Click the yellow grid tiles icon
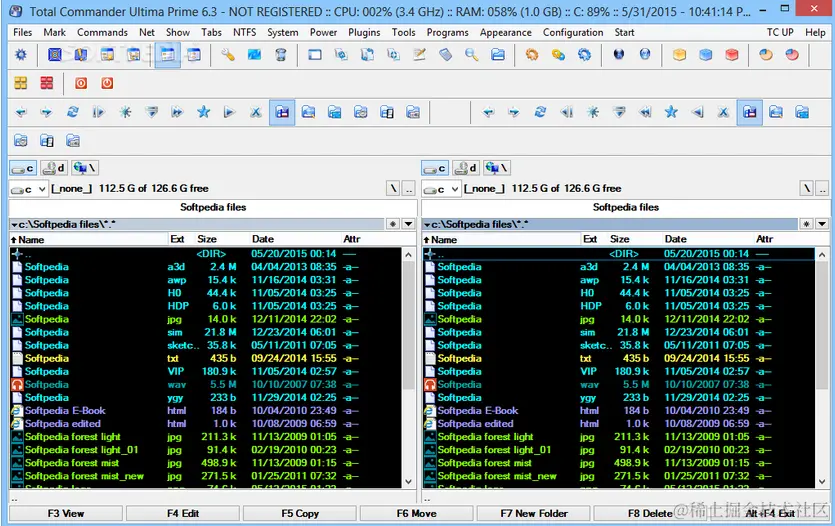835x526 pixels. coord(21,83)
